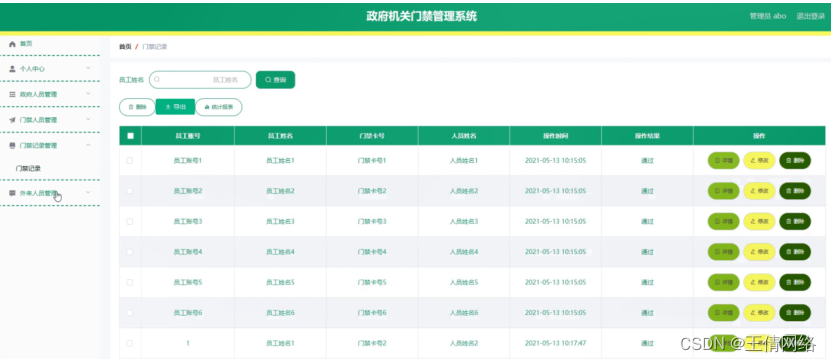Click 删除 for the 员工账号1 row
This screenshot has width=832, height=362.
click(795, 160)
